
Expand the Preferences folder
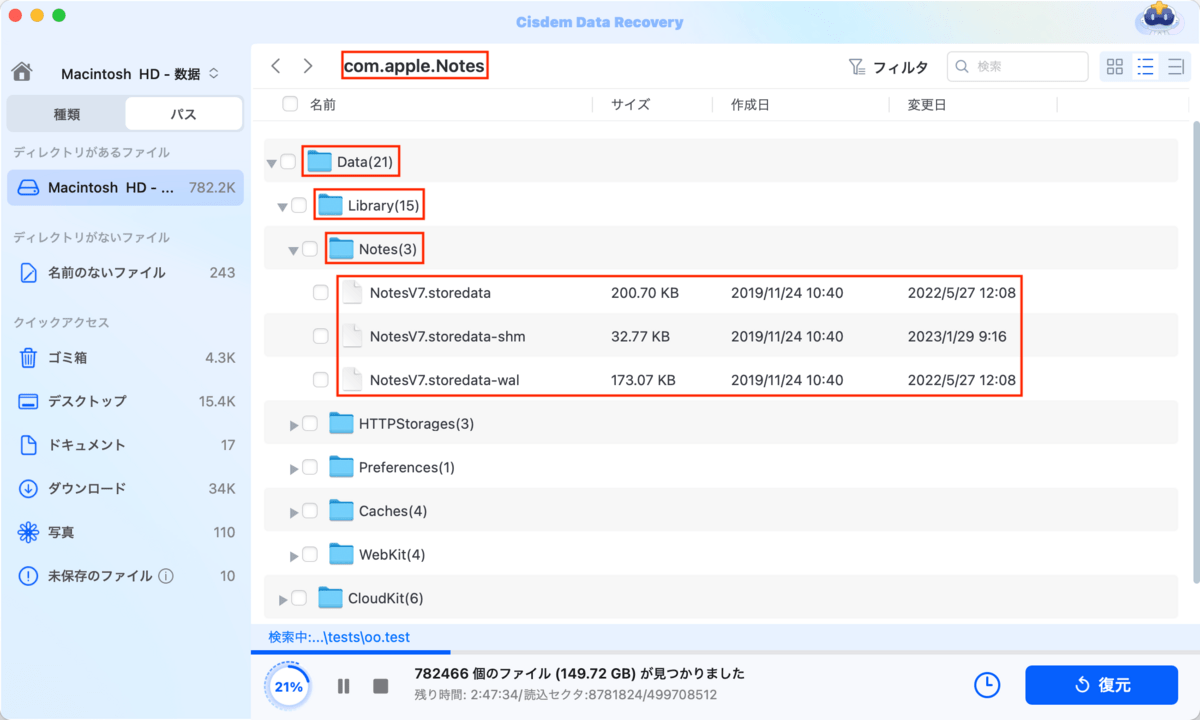pos(294,468)
